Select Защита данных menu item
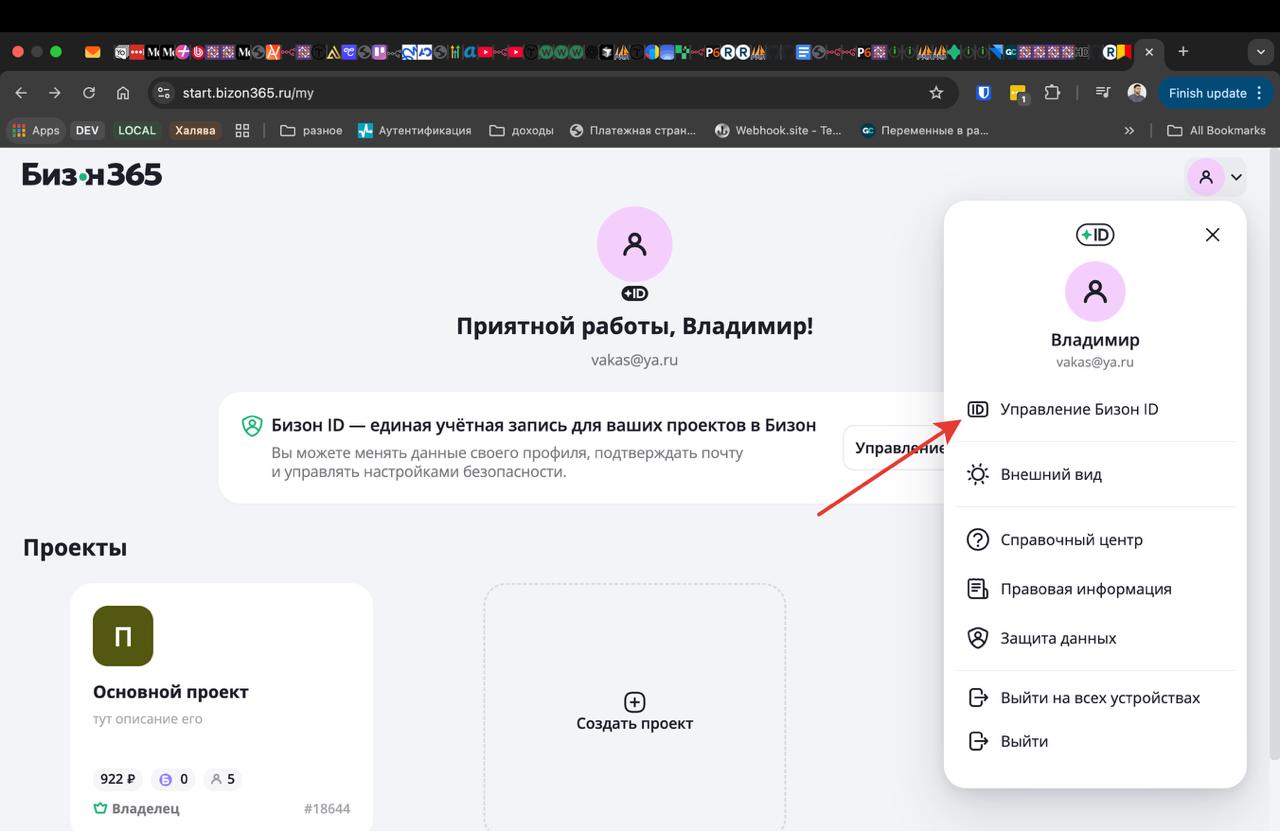Viewport: 1280px width, 831px height. point(1057,638)
